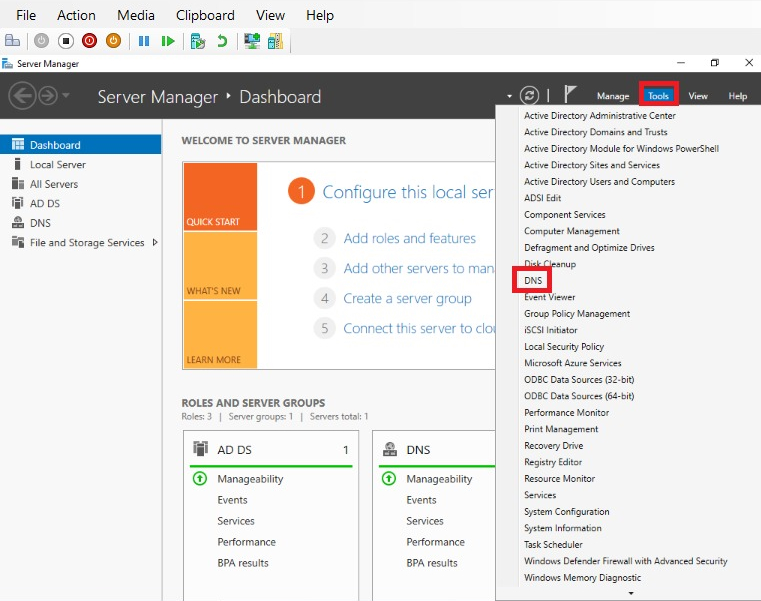
Task: Click the Tools menu scroll-down arrow
Action: [x=631, y=593]
